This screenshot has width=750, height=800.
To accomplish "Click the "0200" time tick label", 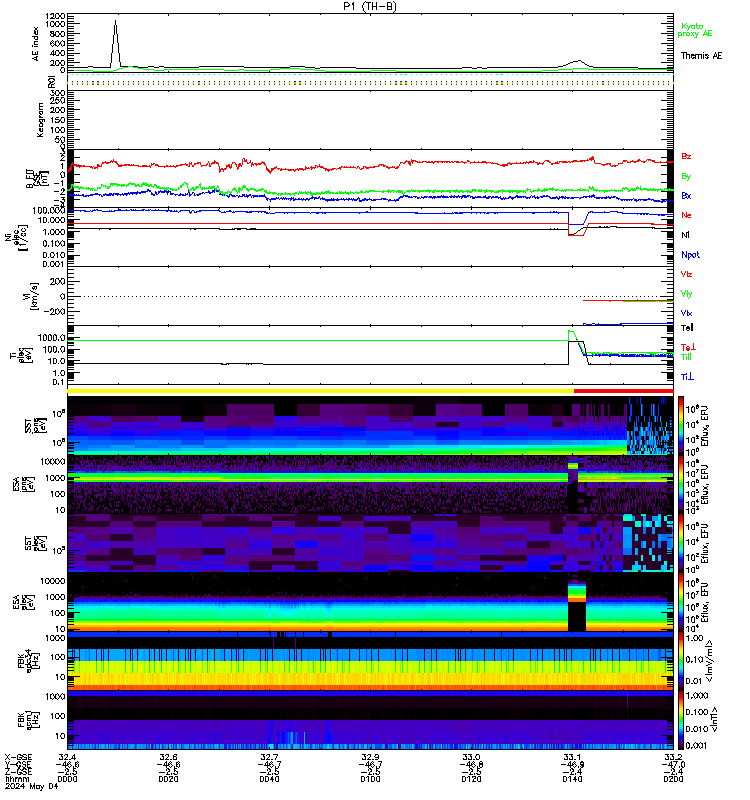I will (673, 779).
